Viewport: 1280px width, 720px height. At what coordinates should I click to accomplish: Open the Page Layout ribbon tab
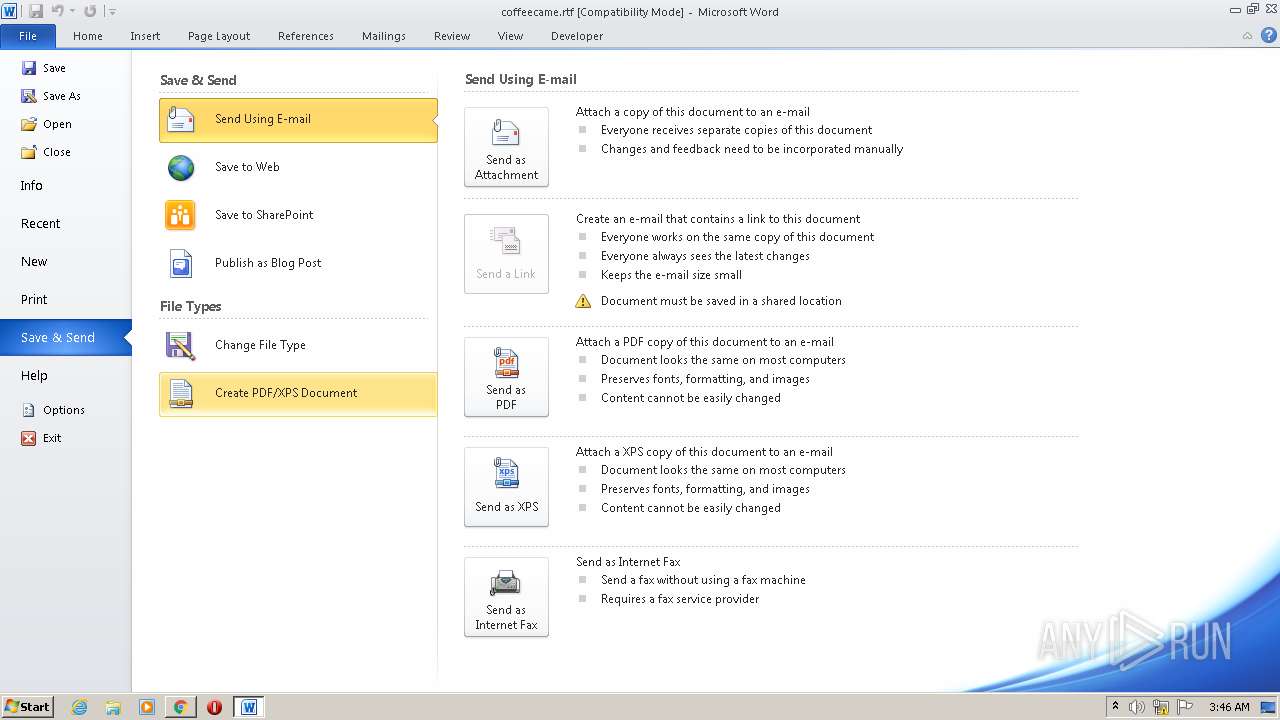click(x=219, y=36)
